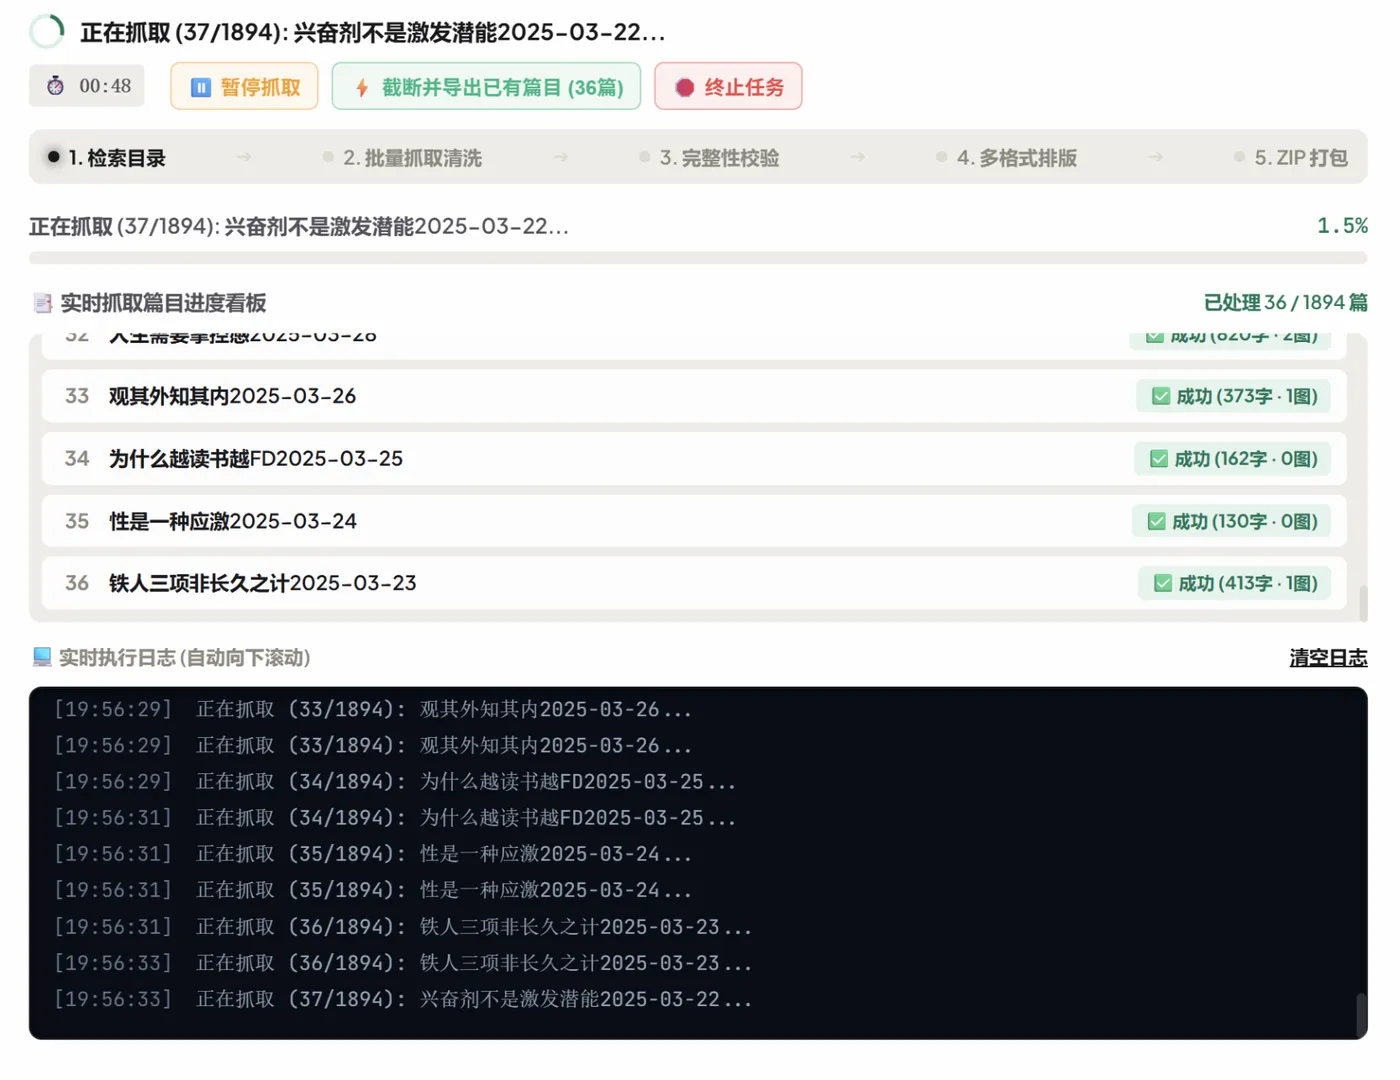Viewport: 1400px width, 1080px height.
Task: Click the pause icon in 暂停抓取
Action: pos(201,87)
